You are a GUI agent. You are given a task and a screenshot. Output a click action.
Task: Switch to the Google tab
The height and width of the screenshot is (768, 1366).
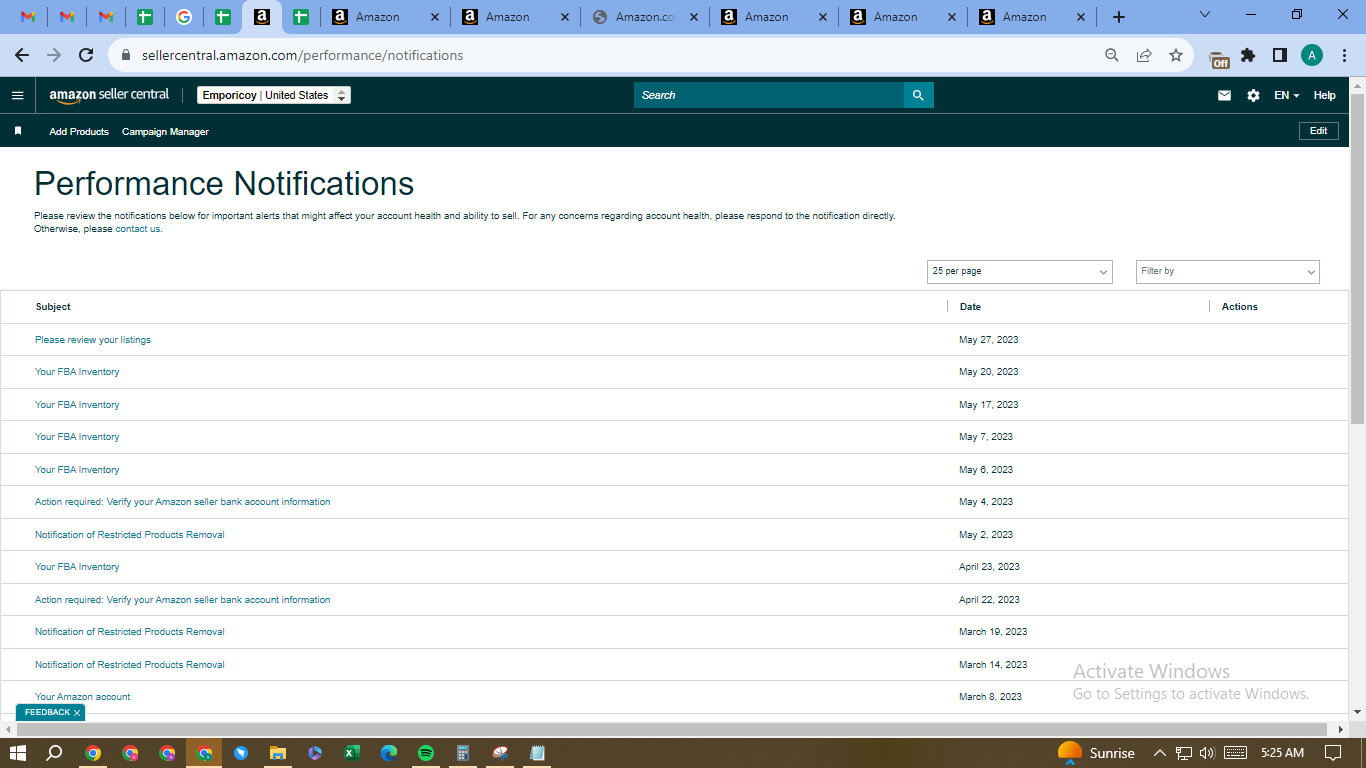(x=183, y=17)
